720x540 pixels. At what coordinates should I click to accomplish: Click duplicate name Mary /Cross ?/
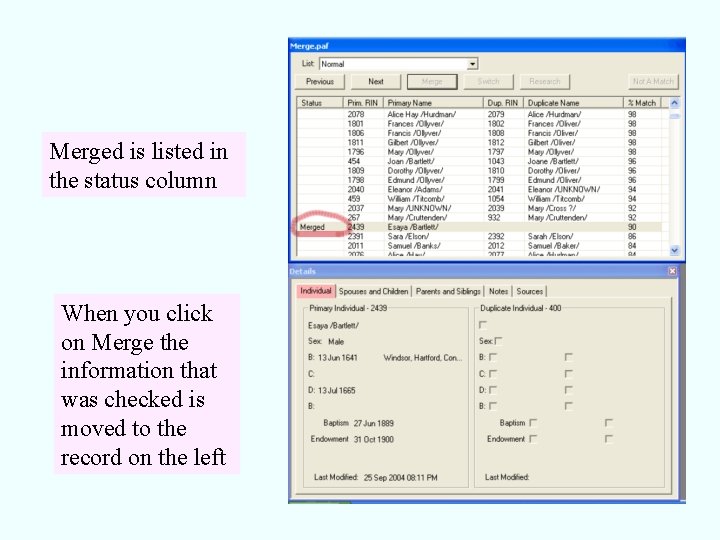coord(551,208)
